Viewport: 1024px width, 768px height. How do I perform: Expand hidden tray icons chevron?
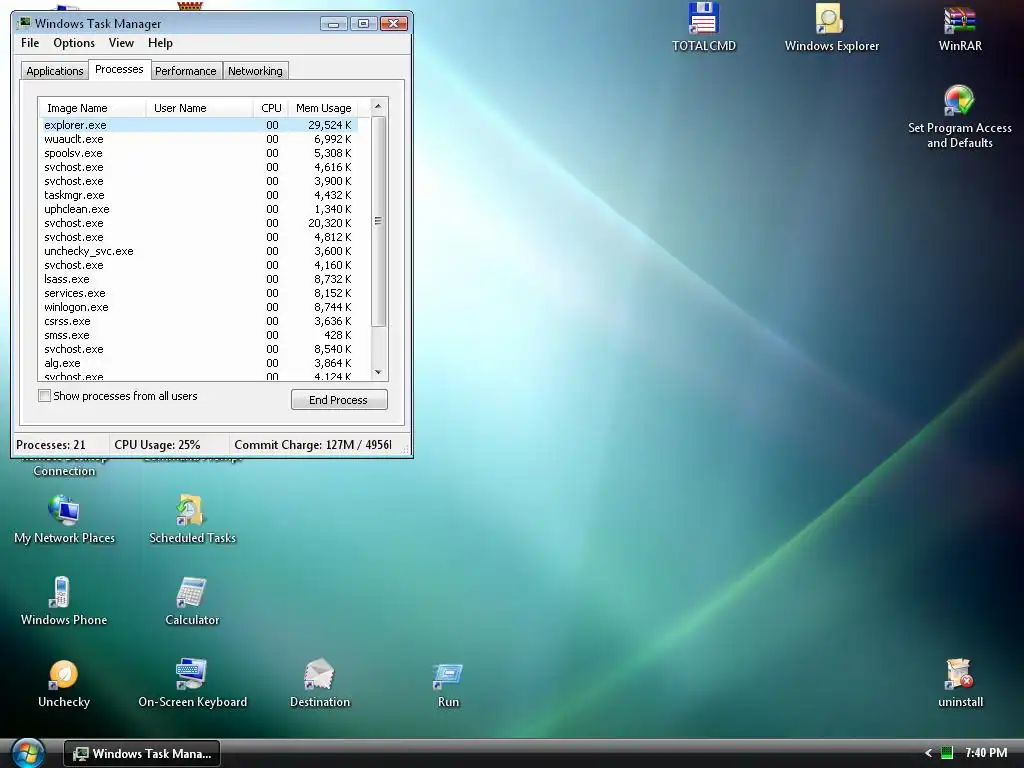[x=928, y=753]
